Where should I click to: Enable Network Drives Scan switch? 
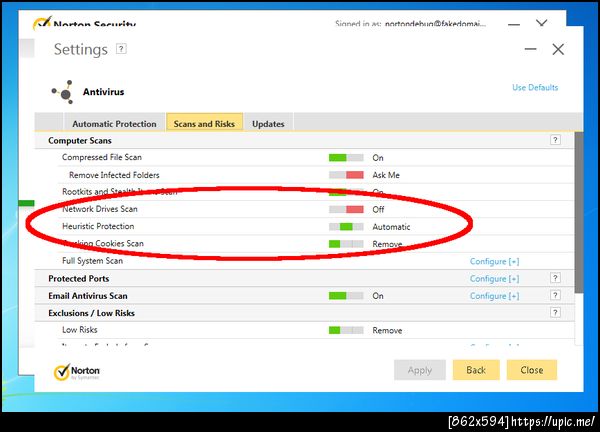click(346, 209)
